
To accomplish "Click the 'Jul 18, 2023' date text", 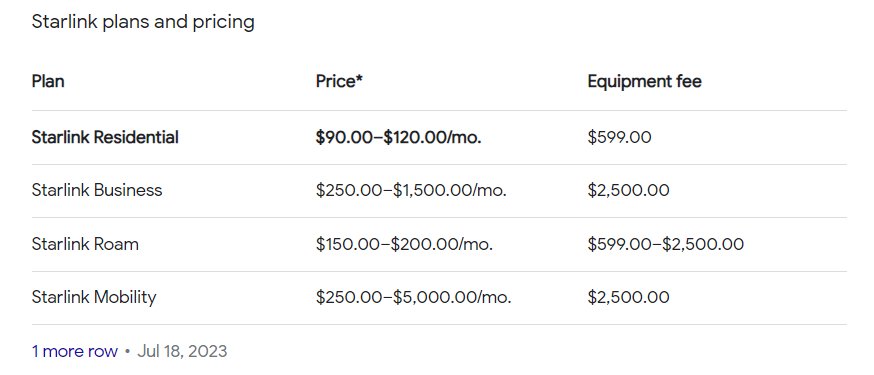I will click(x=182, y=351).
